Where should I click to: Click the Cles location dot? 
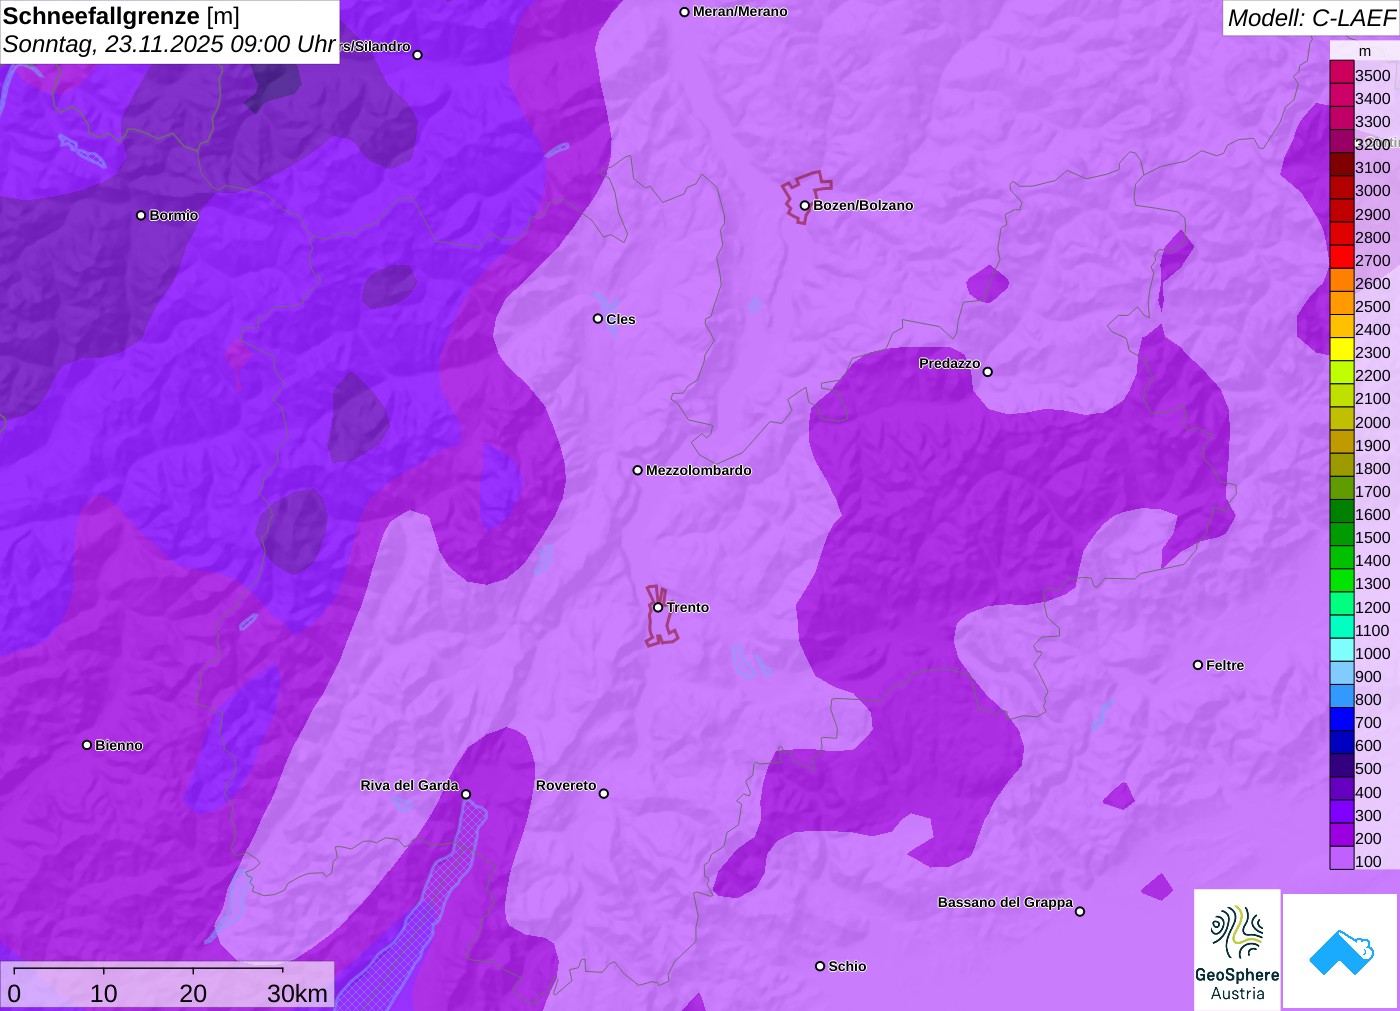pos(598,319)
